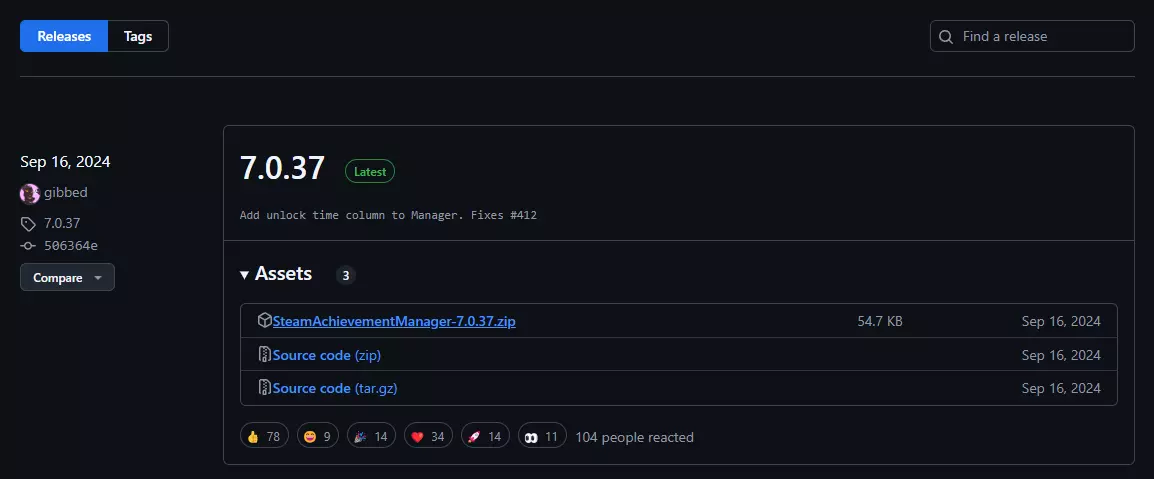Click the Sep 16, 2024 release date in sidebar
This screenshot has height=479, width=1154.
pos(66,162)
